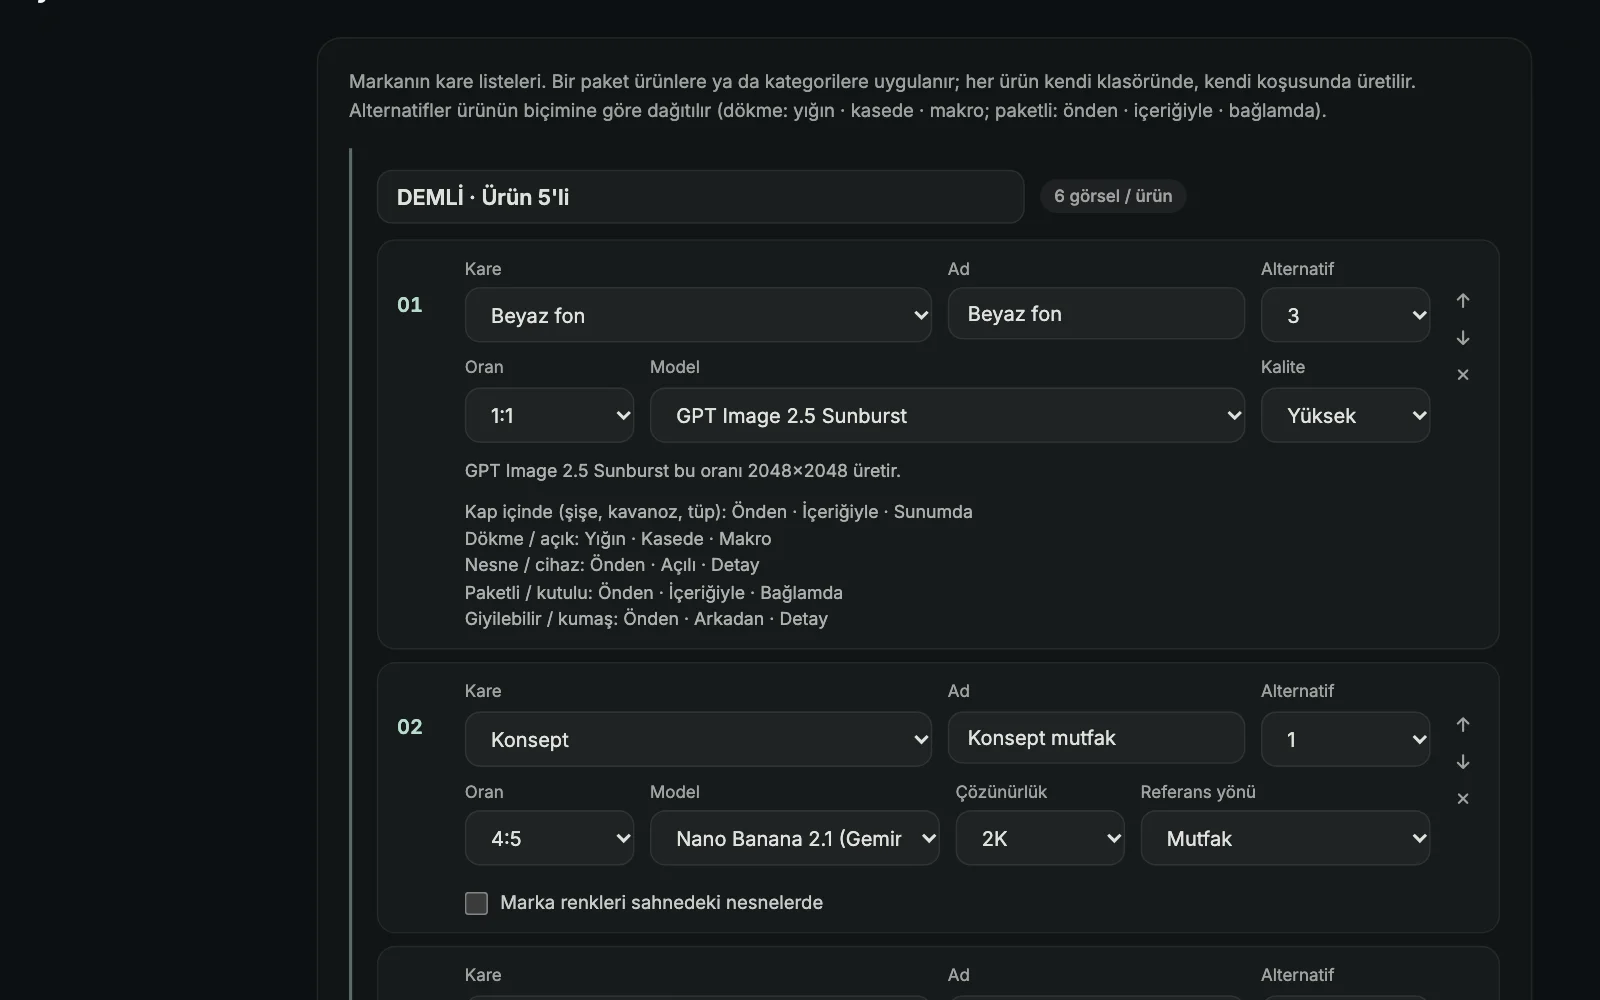Click the 'Paketli / kutulu' line
This screenshot has height=1000, width=1600.
coord(654,593)
